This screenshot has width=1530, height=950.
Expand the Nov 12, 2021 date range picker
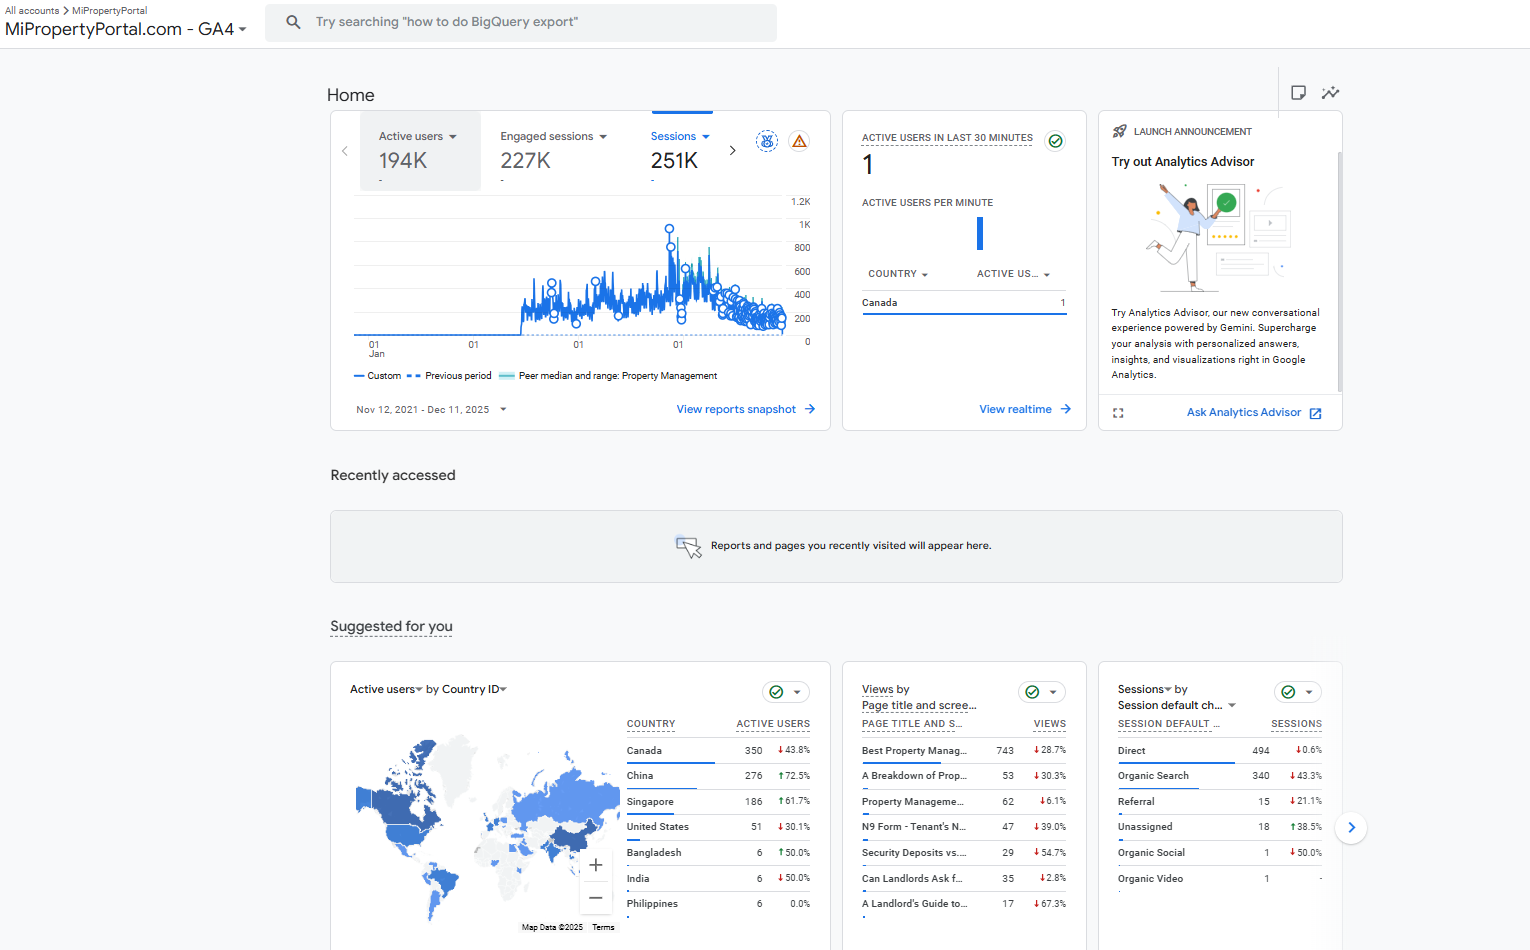[x=432, y=409]
